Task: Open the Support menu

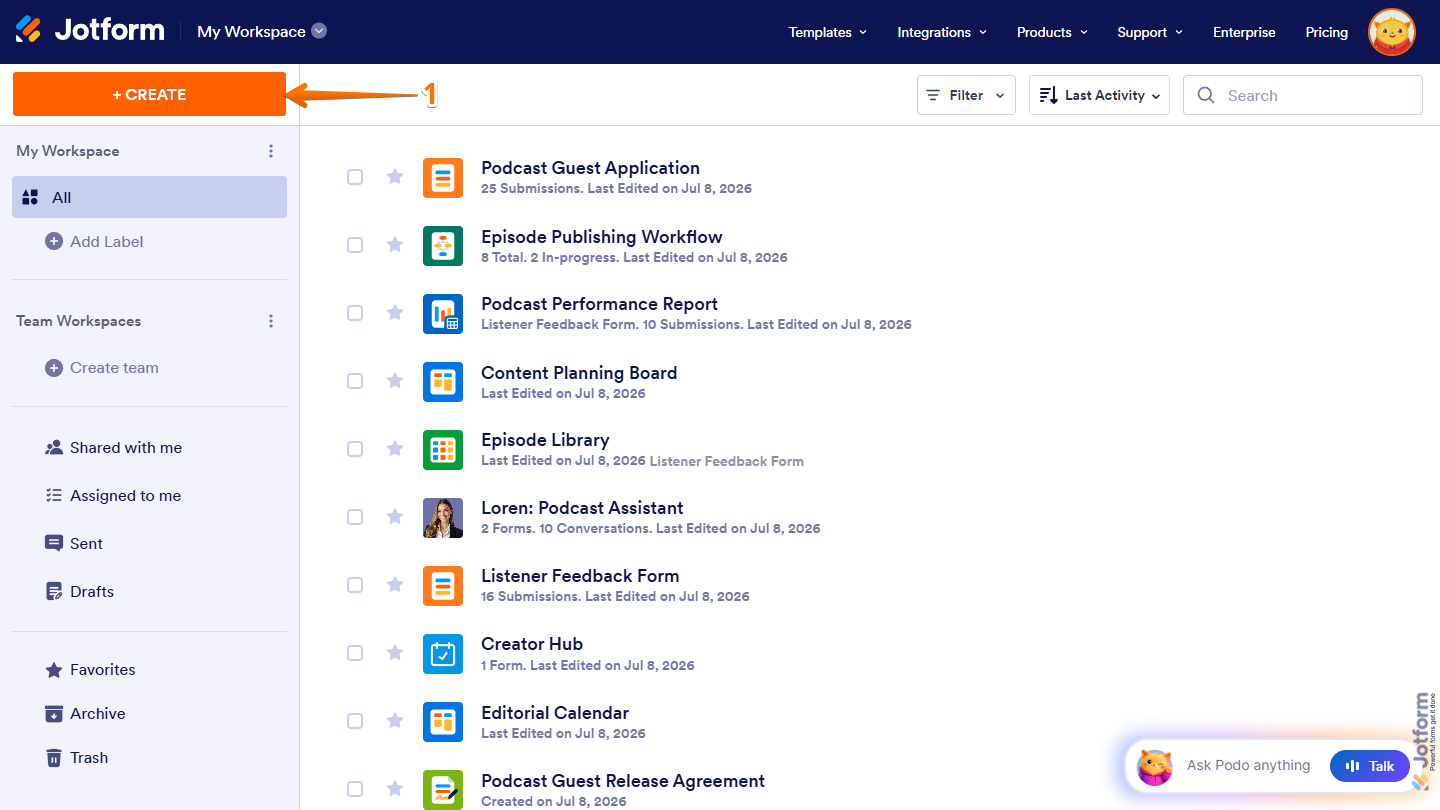Action: click(1150, 32)
